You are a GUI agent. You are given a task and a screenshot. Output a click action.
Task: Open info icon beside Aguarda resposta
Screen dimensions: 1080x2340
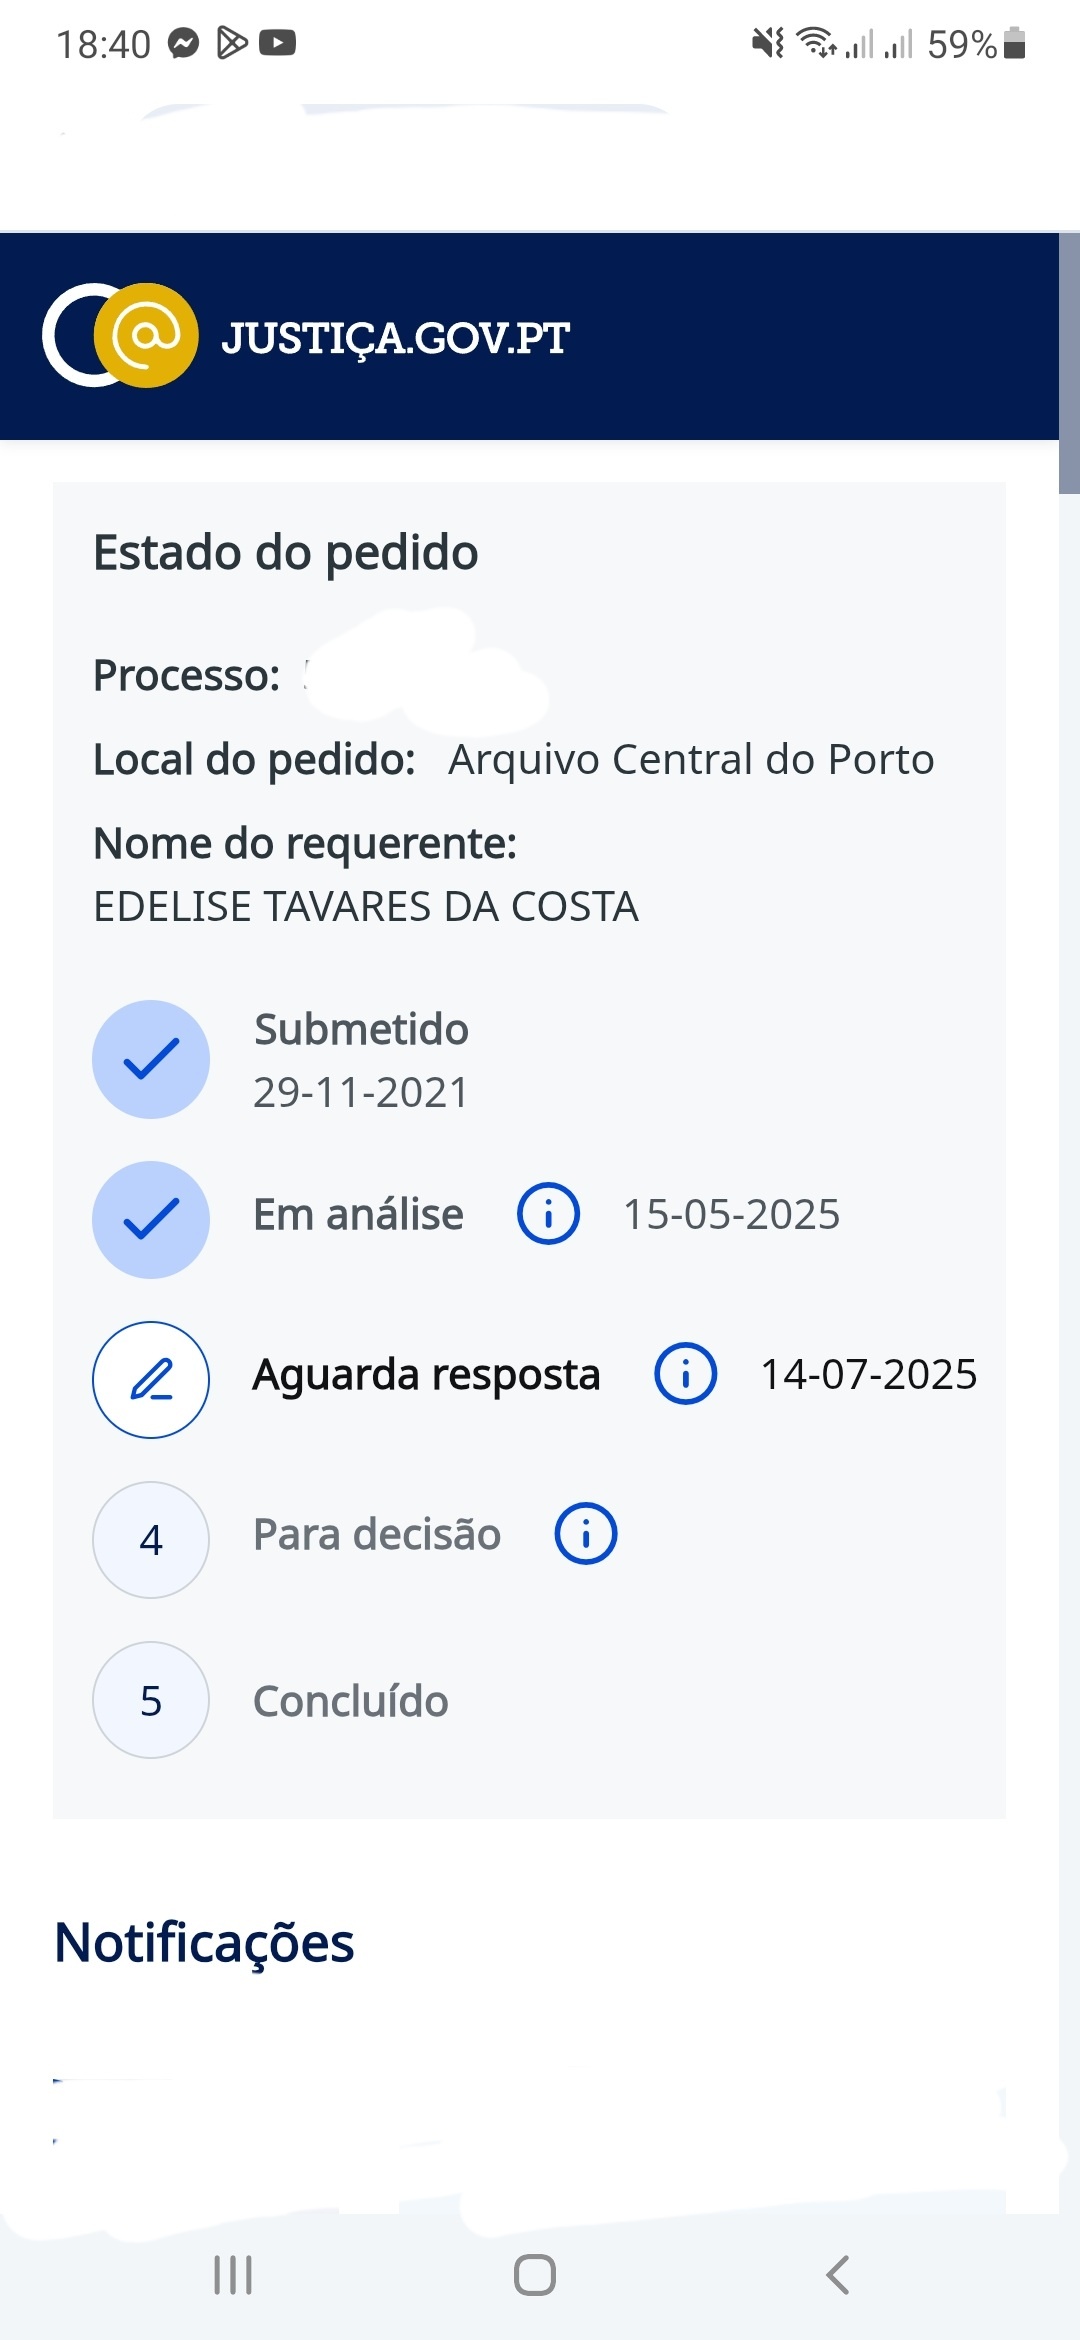[685, 1374]
